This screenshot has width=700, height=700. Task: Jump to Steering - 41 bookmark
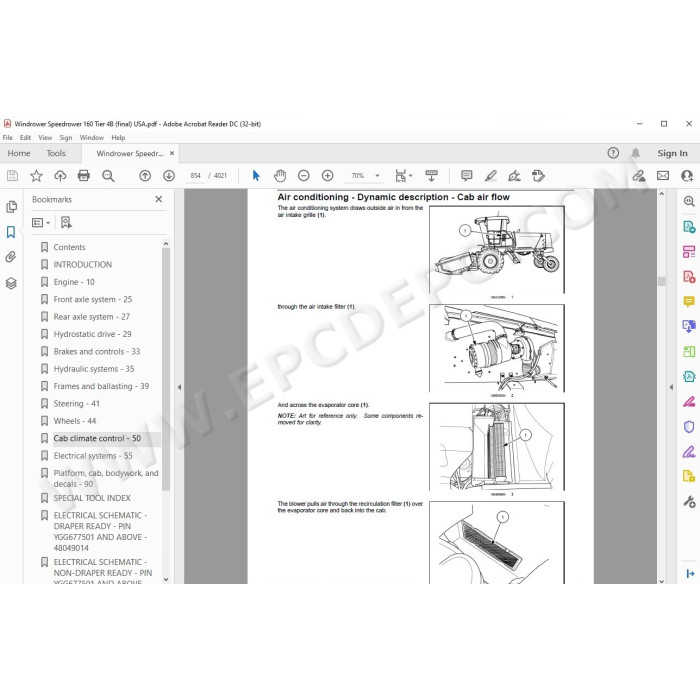point(76,404)
